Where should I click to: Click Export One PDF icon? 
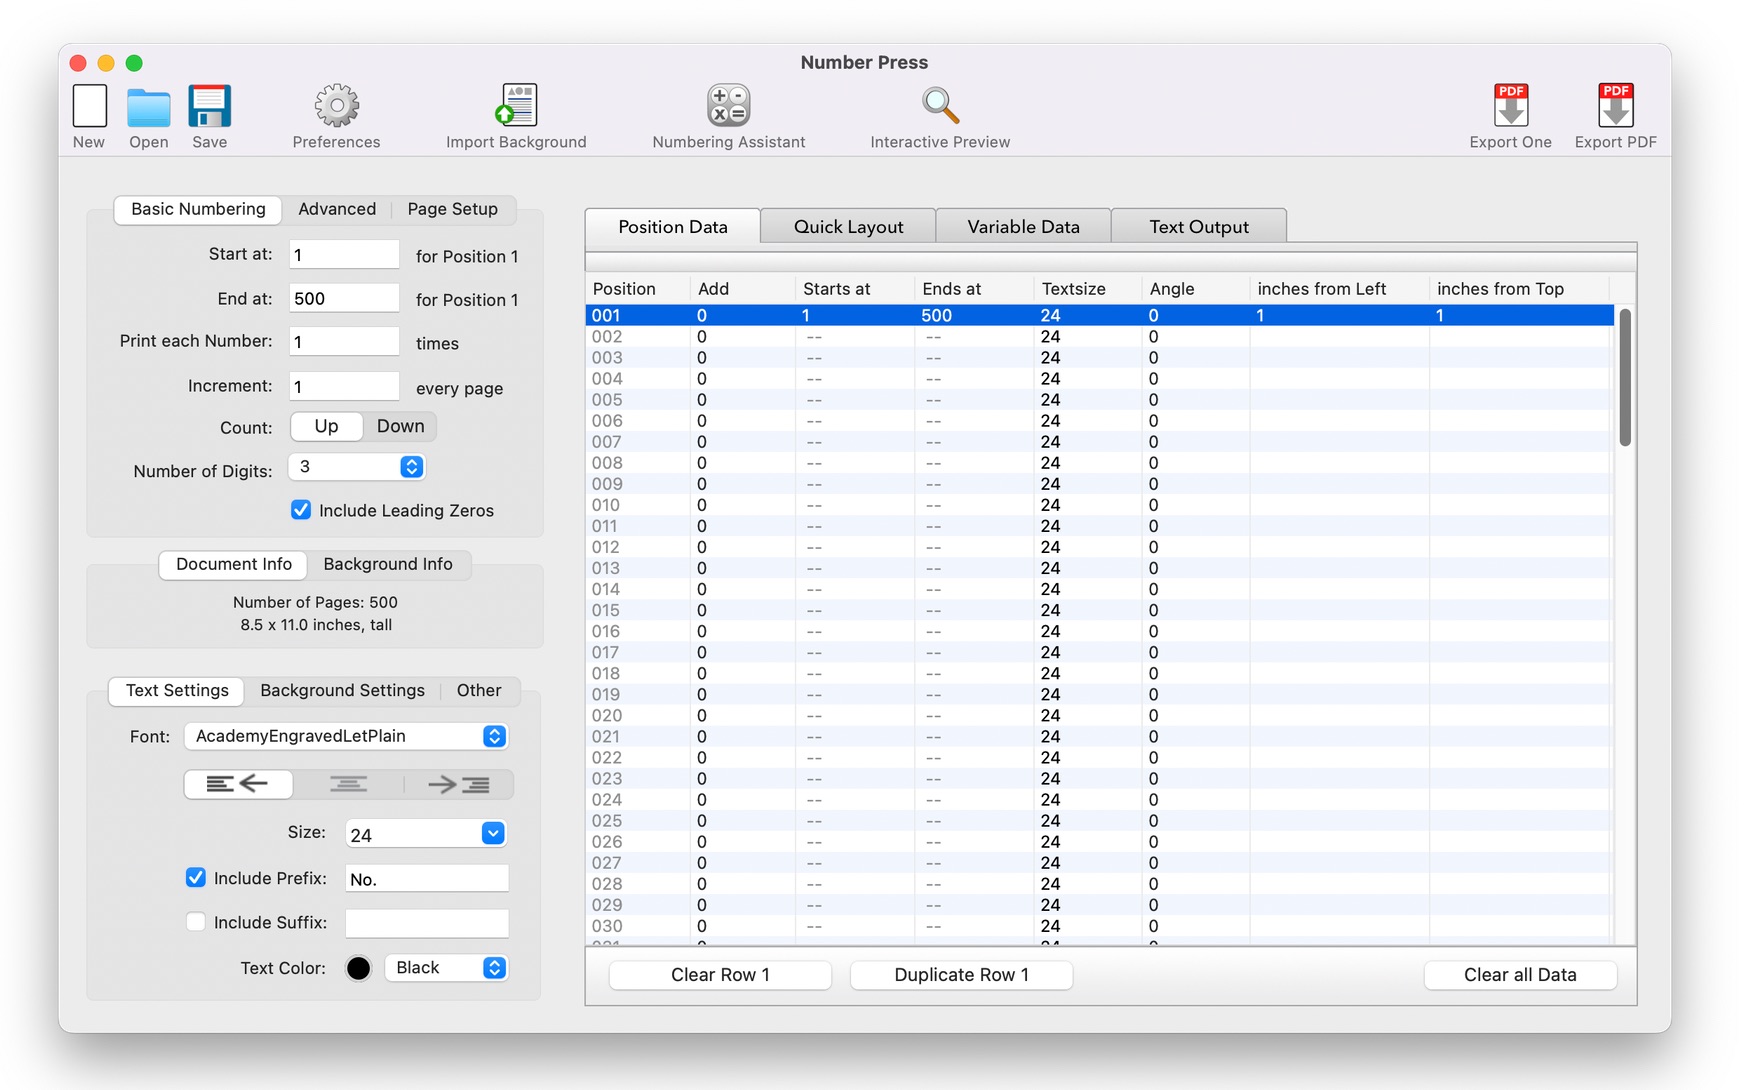click(x=1510, y=116)
